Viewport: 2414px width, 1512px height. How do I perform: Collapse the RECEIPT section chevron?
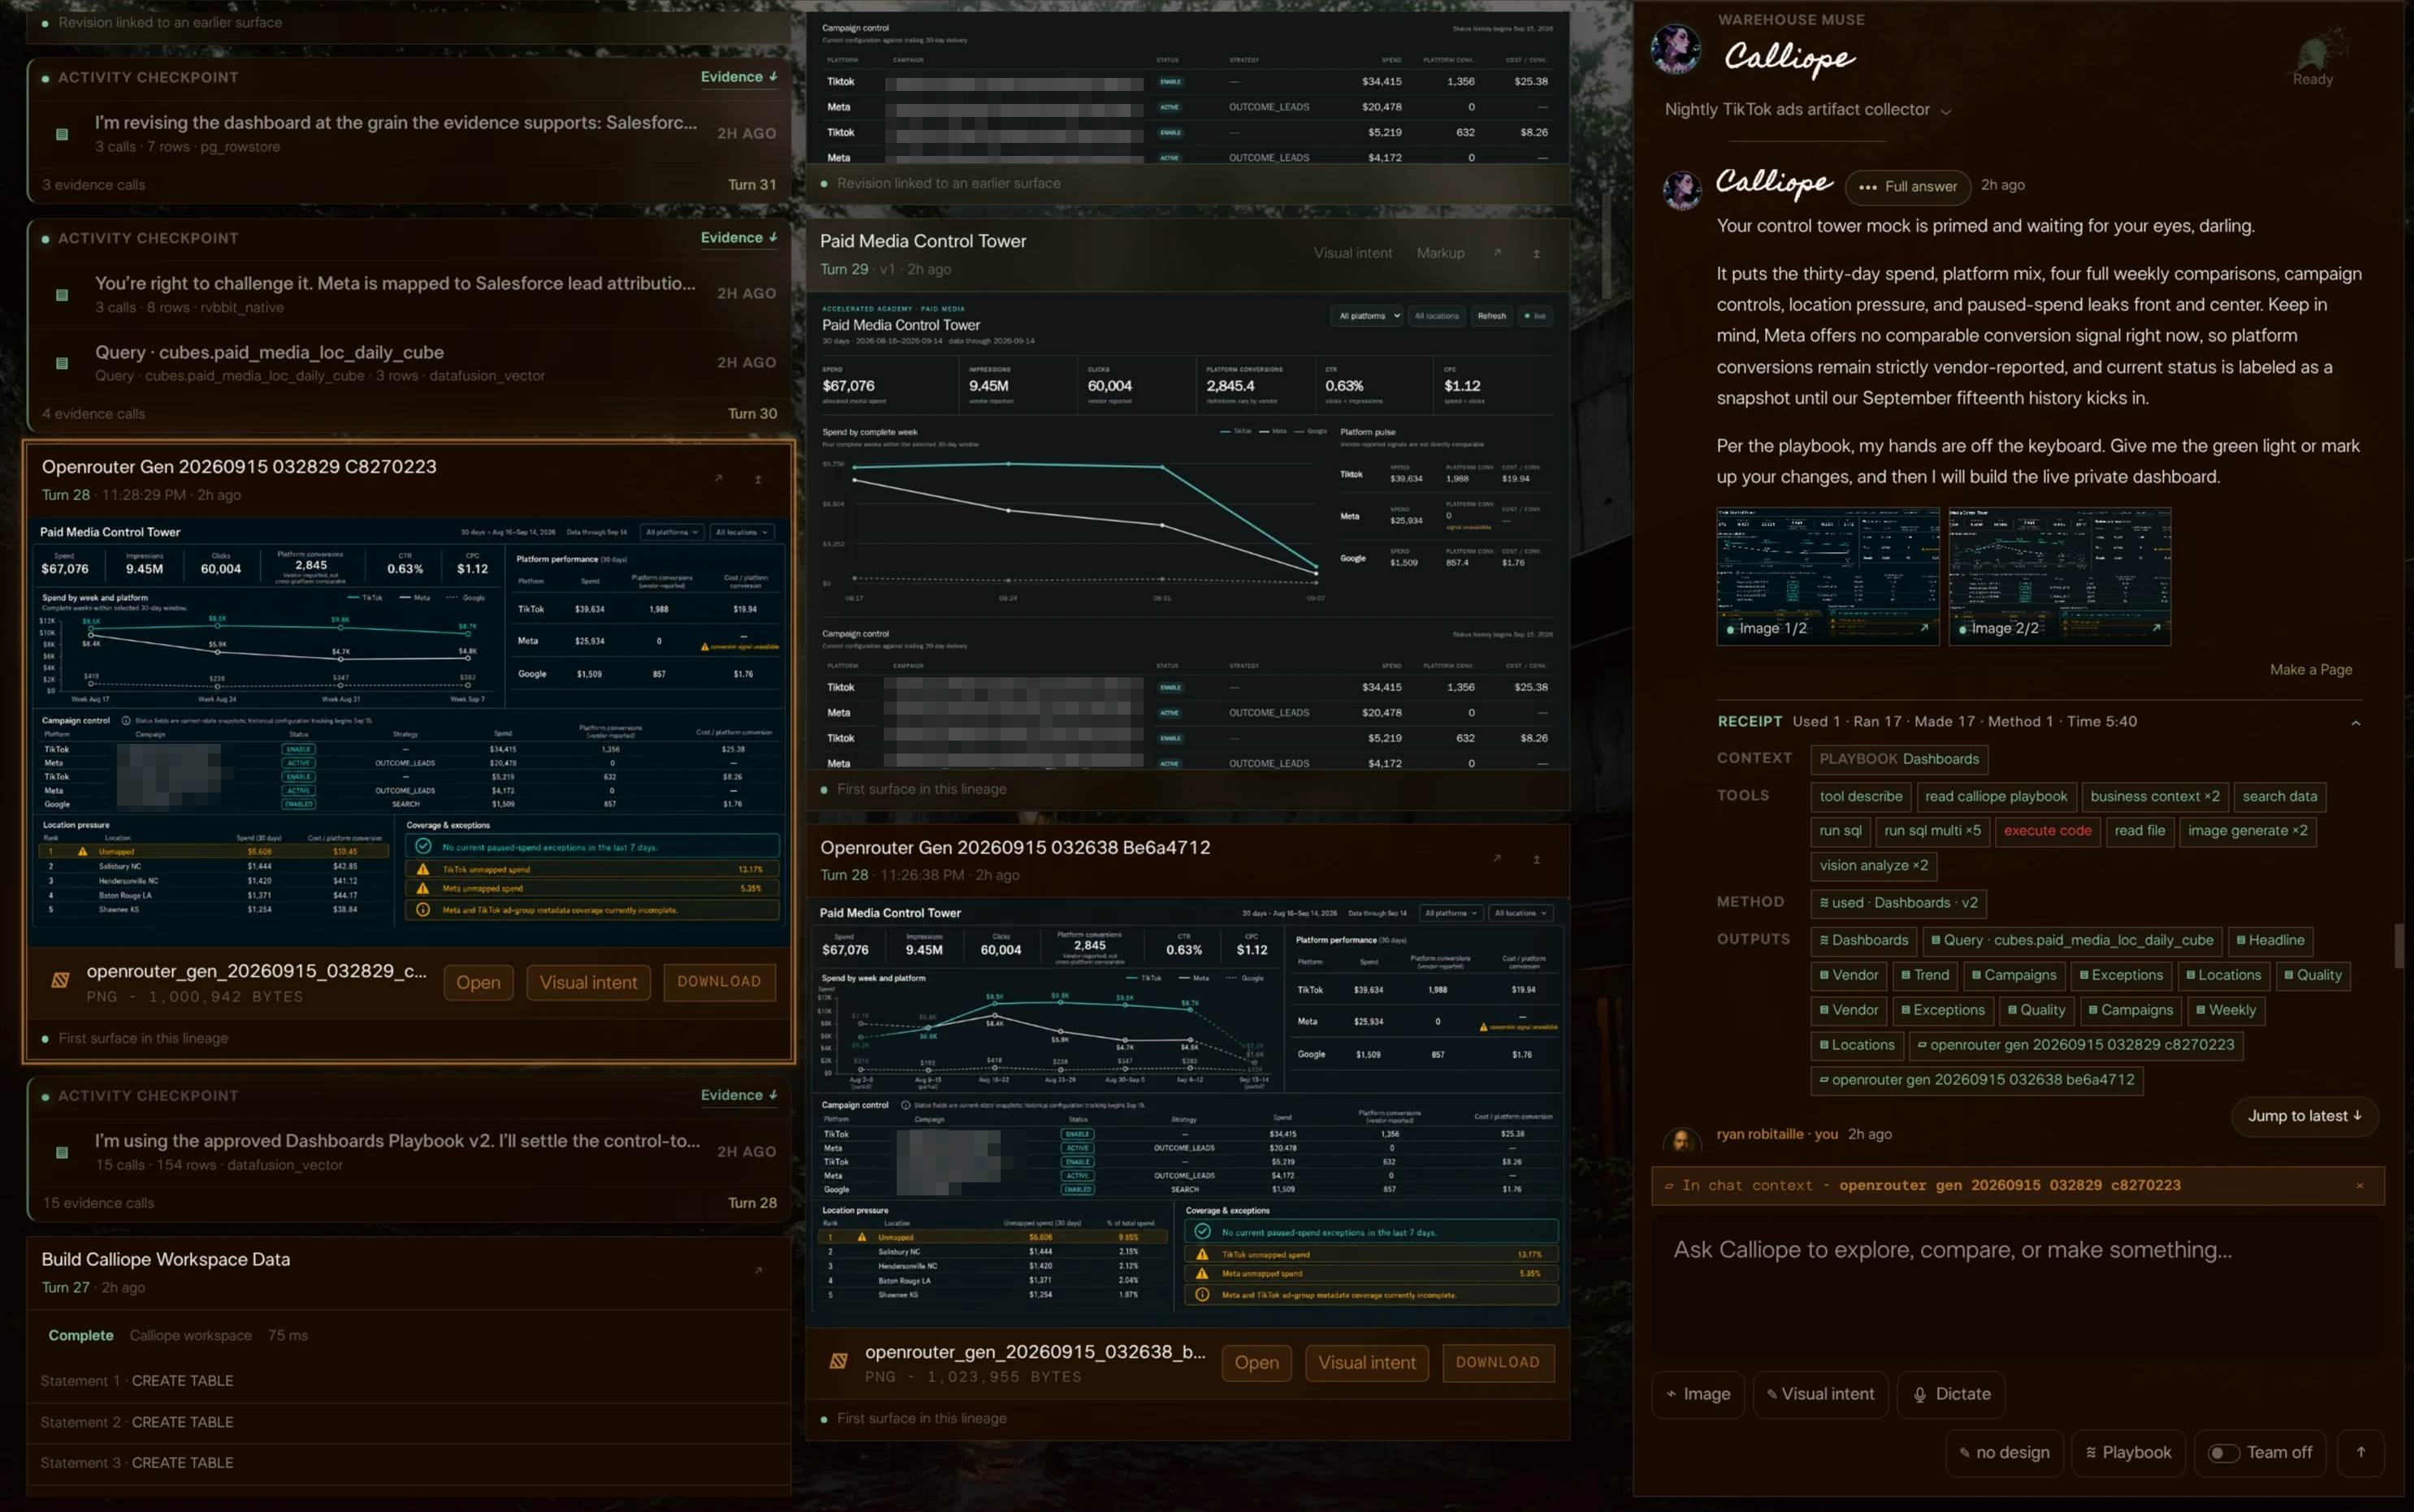click(2355, 722)
